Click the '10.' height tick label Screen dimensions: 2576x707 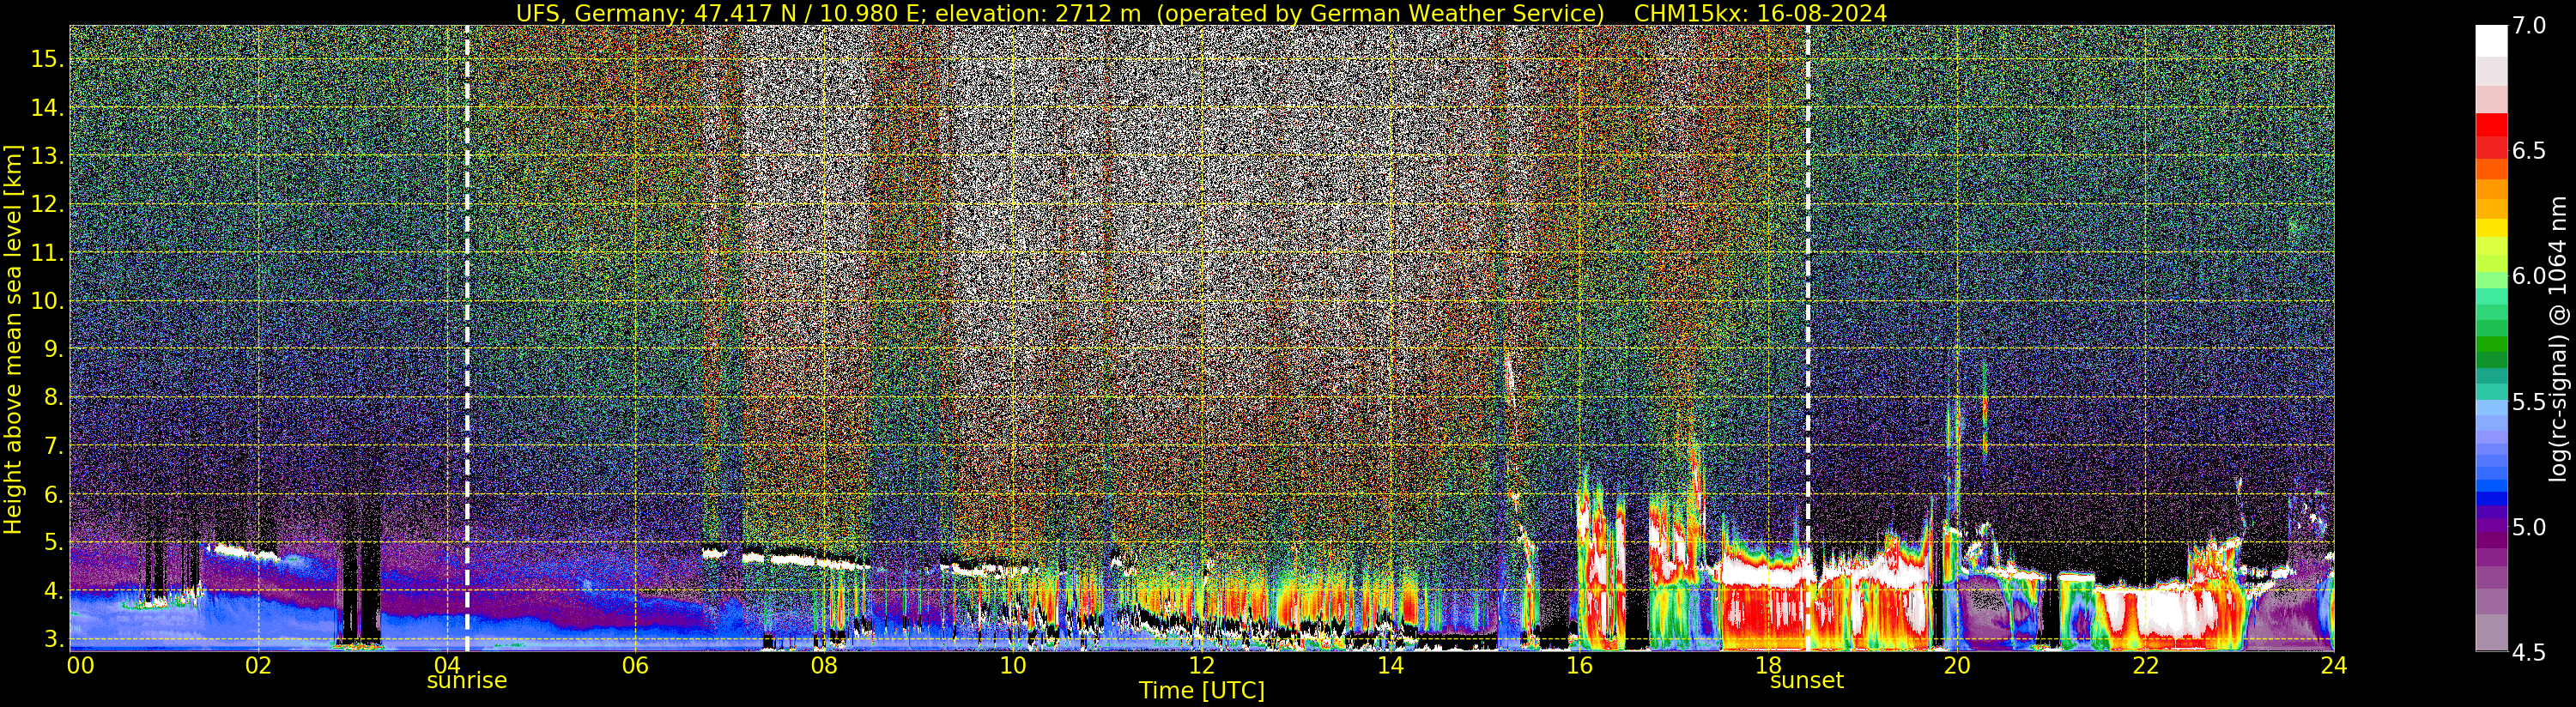tap(47, 301)
